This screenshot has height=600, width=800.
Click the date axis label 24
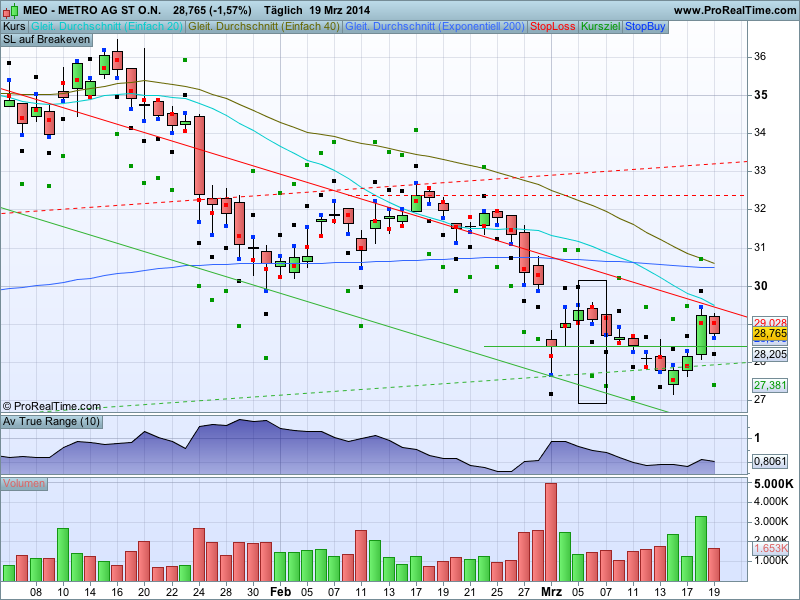pos(199,592)
